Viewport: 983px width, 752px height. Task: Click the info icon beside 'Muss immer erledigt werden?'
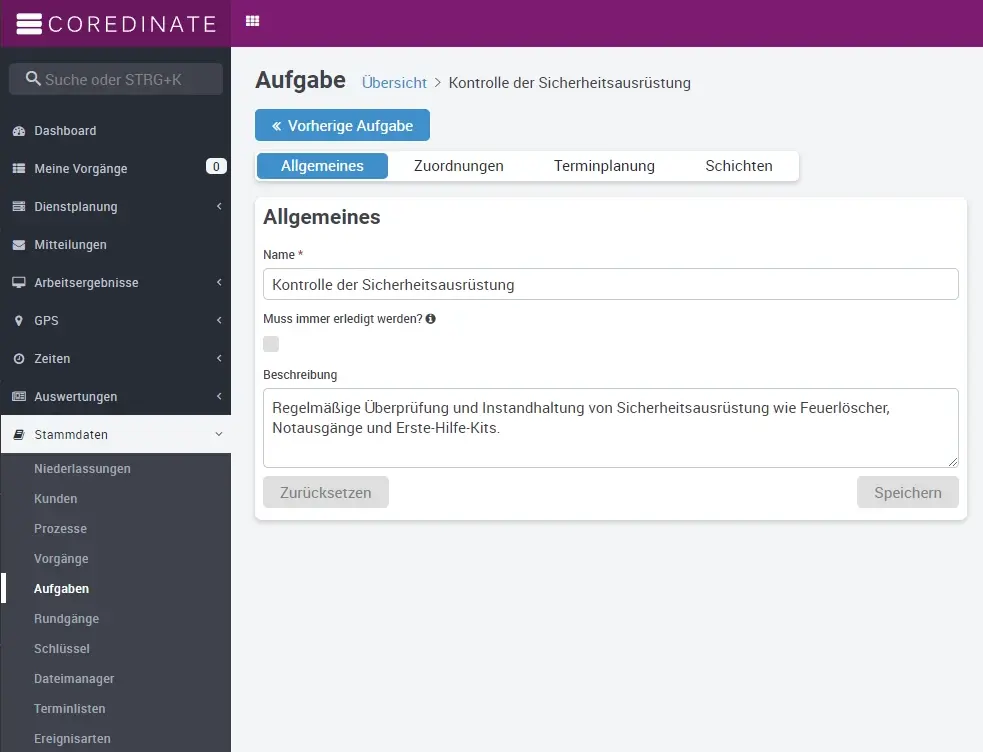[430, 319]
